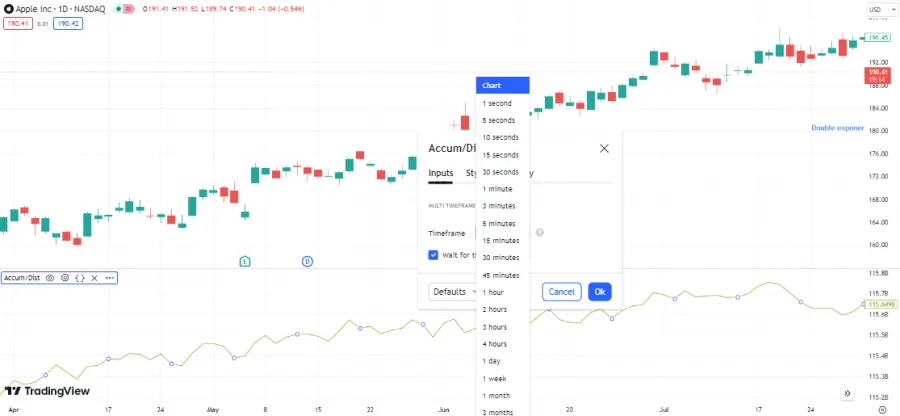The height and width of the screenshot is (416, 900).
Task: Toggle the market status indicator pill
Action: (124, 9)
